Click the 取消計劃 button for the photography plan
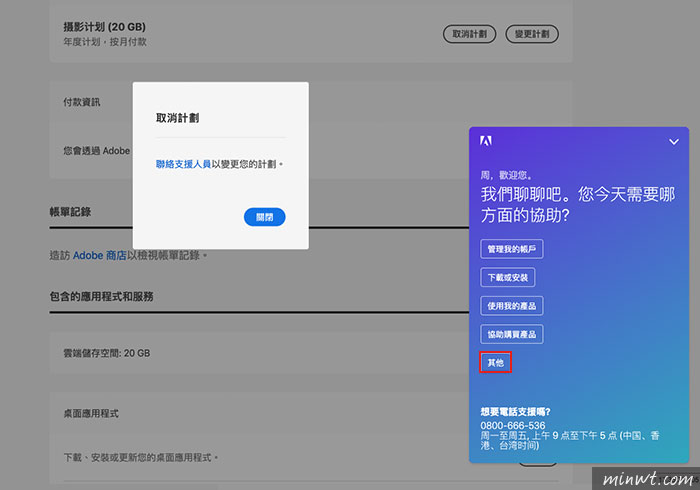This screenshot has height=490, width=700. 469,34
